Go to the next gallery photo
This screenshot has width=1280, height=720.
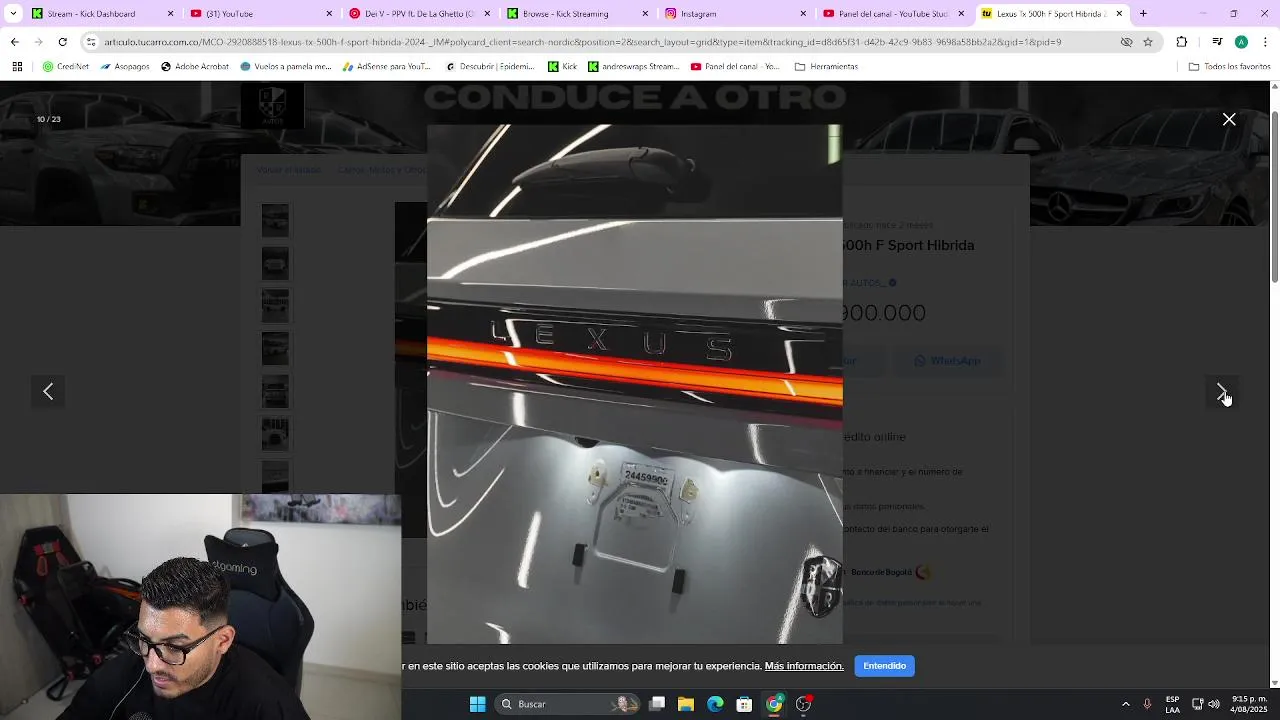1222,392
